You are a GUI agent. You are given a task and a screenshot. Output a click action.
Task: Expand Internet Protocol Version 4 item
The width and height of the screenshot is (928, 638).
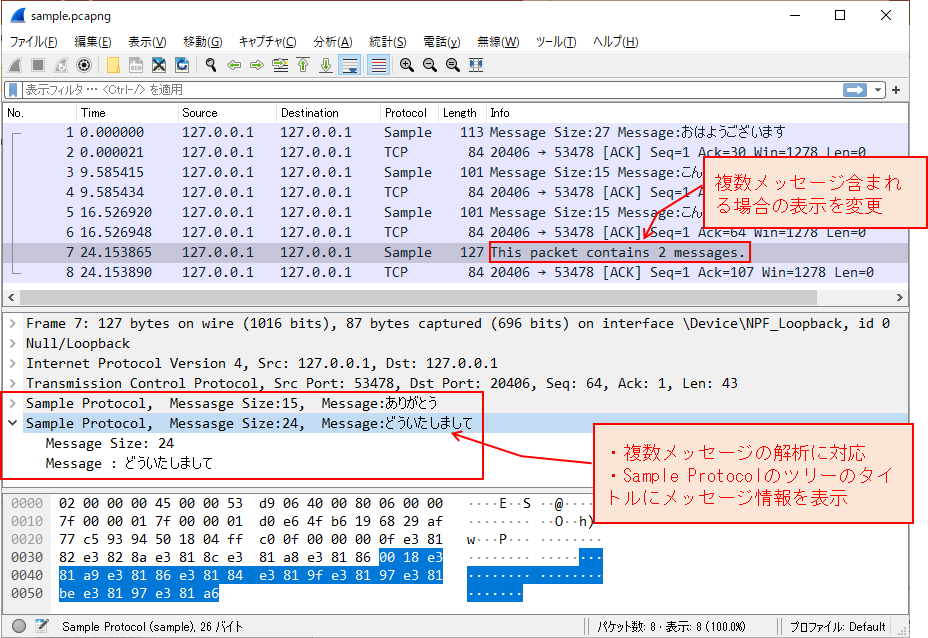tap(12, 363)
